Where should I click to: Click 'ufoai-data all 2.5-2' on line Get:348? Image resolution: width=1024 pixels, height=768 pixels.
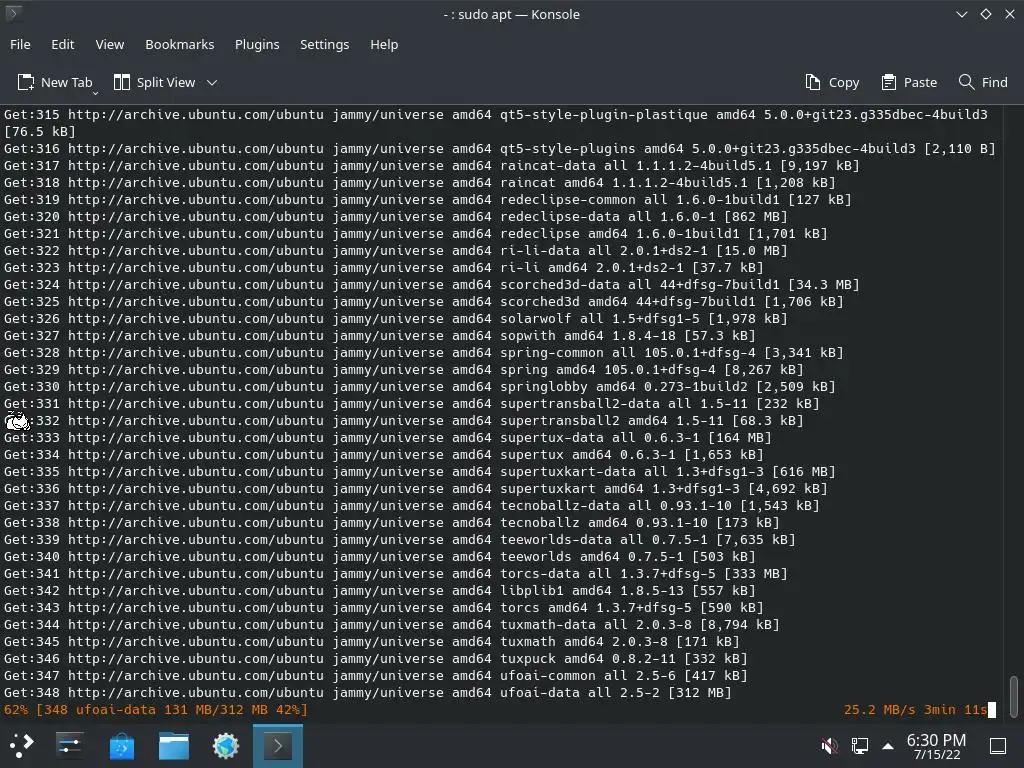click(x=580, y=692)
